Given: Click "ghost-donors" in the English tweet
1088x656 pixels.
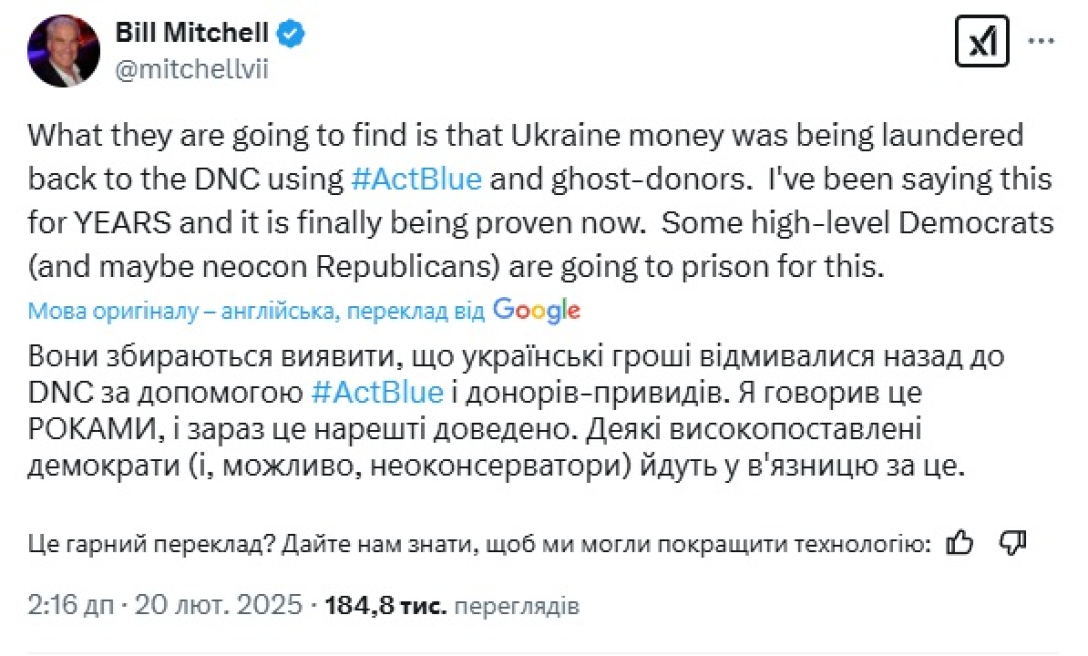Looking at the screenshot, I should pyautogui.click(x=571, y=179).
